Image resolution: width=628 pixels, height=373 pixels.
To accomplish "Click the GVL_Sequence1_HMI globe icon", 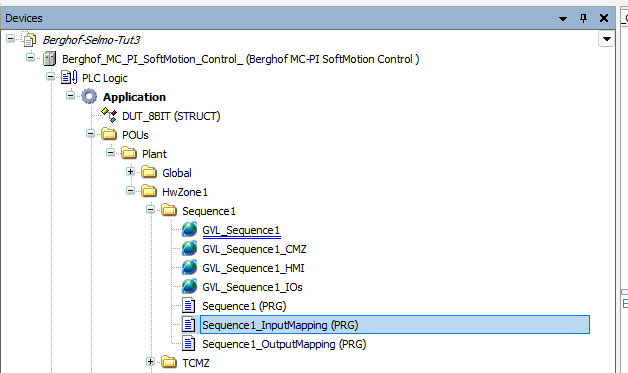I will (189, 267).
